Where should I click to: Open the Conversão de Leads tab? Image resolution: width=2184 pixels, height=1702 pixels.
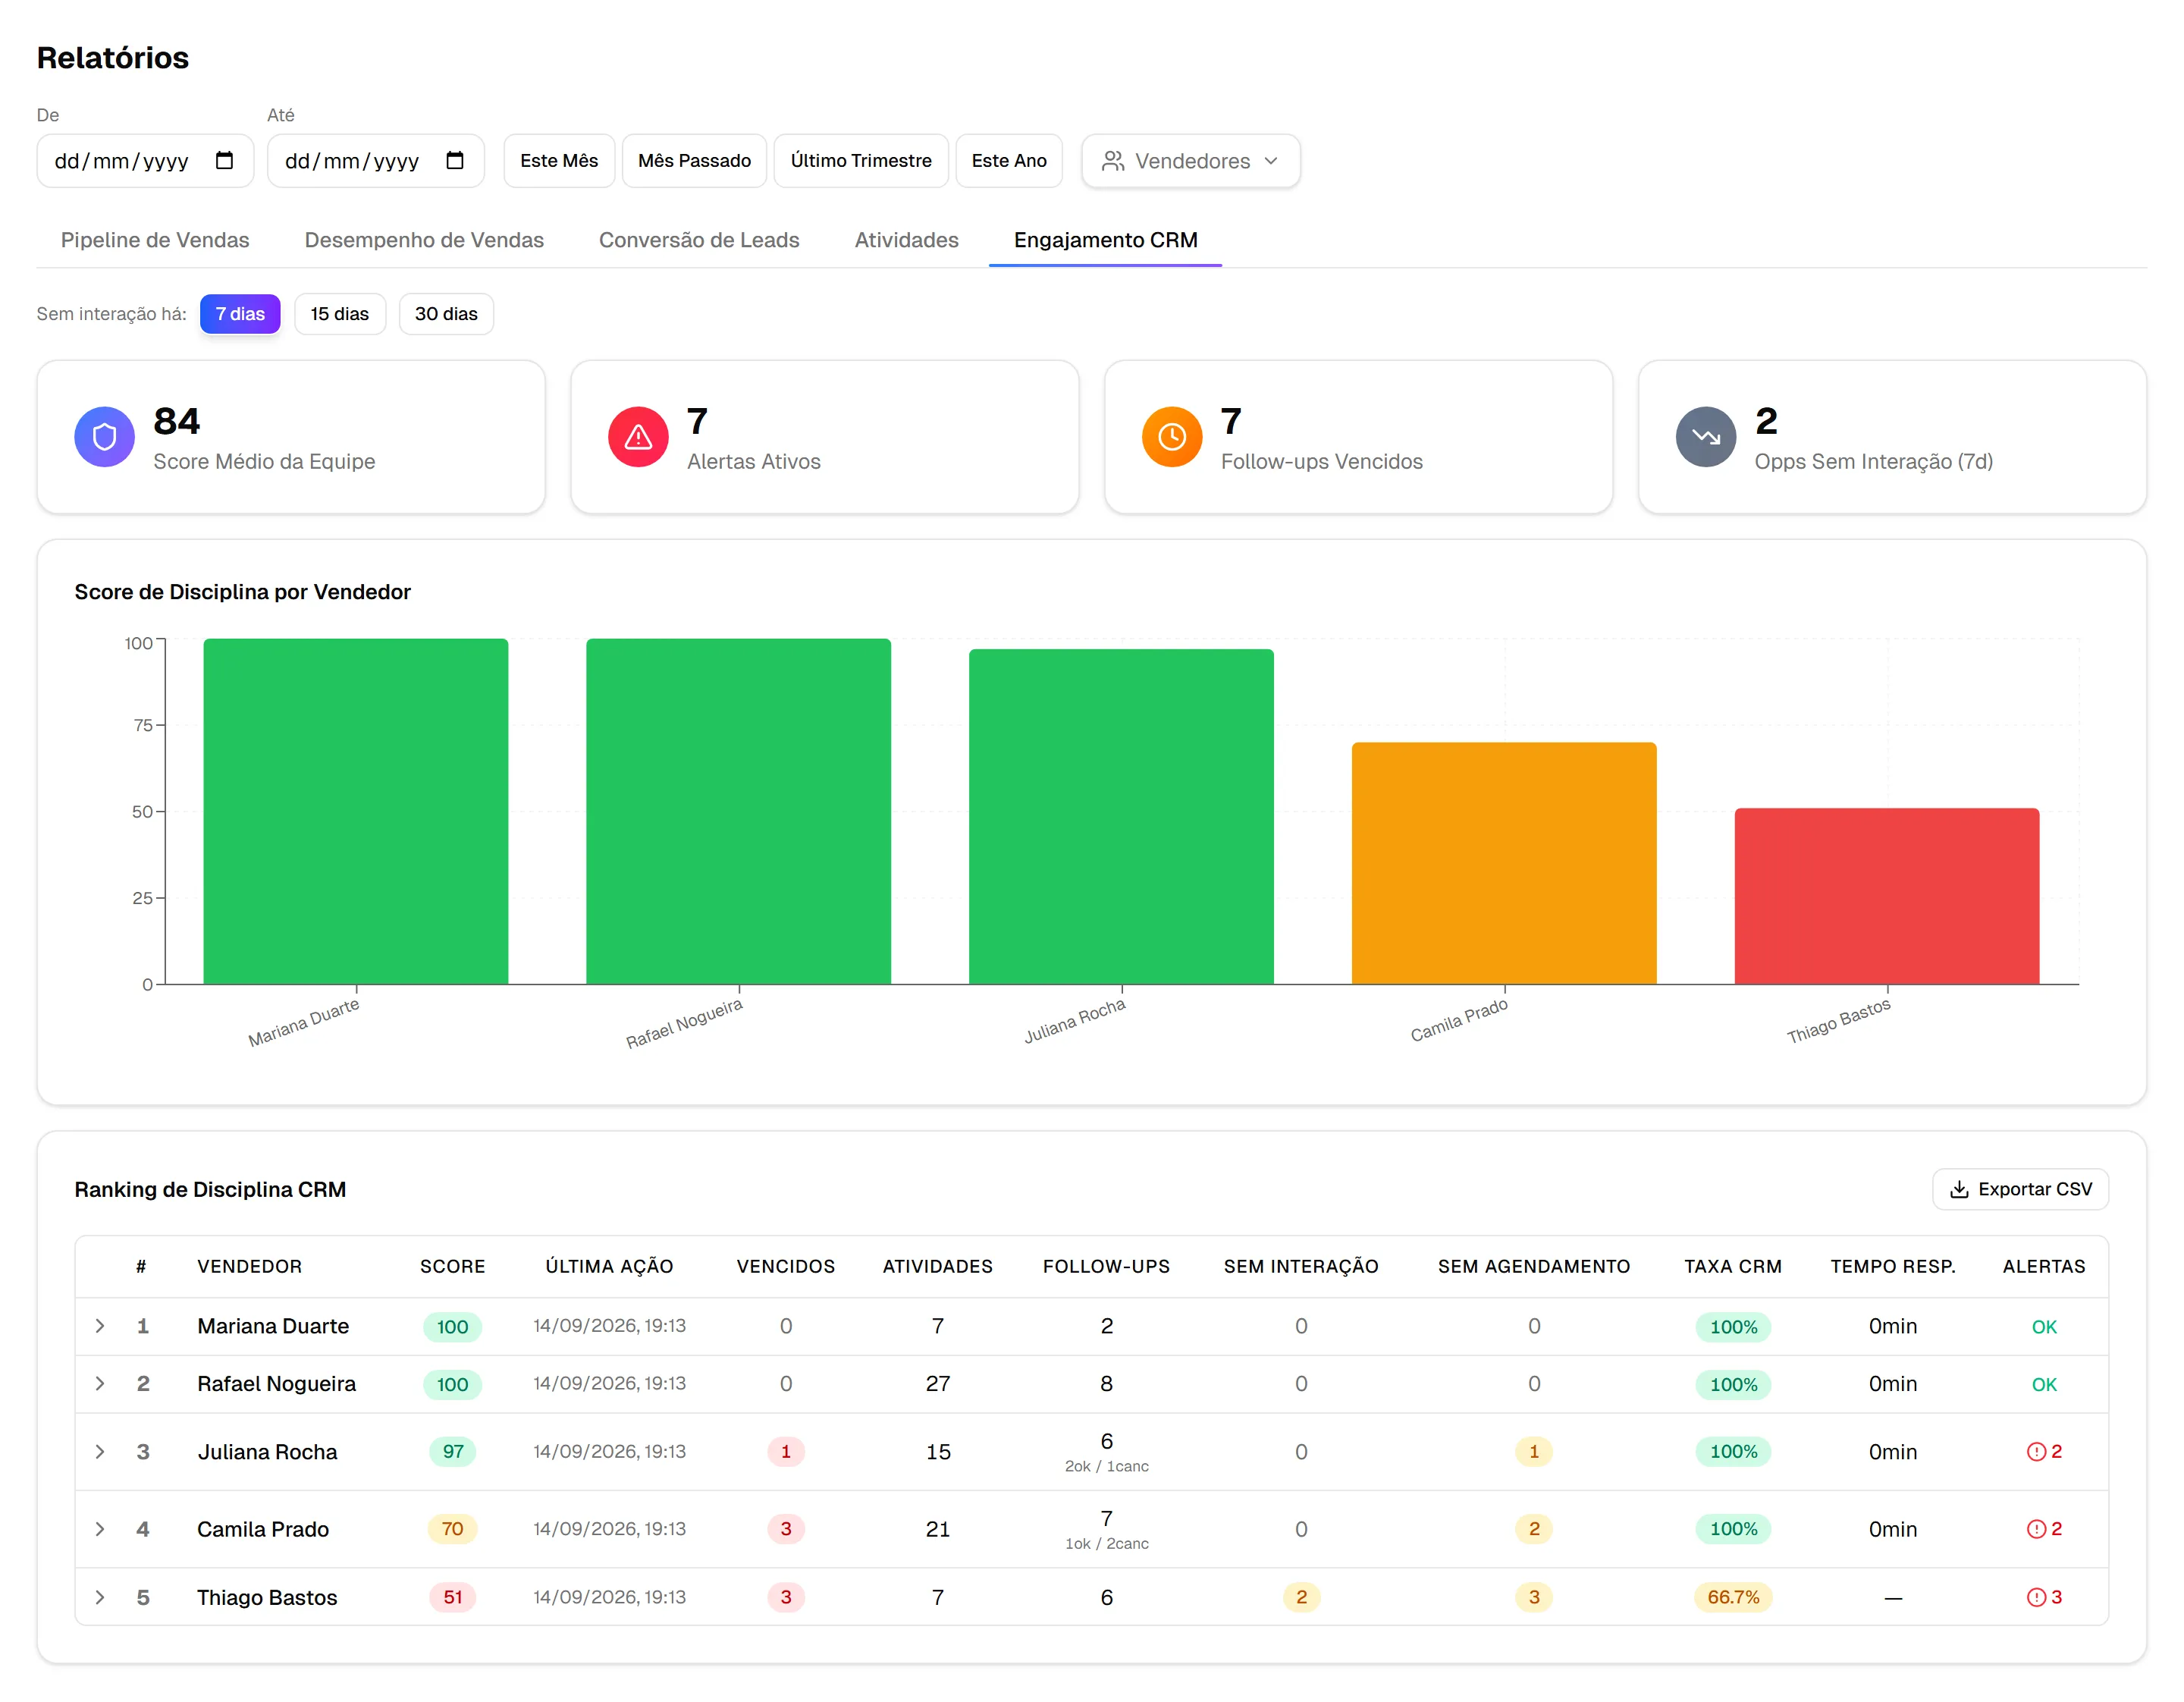(699, 240)
